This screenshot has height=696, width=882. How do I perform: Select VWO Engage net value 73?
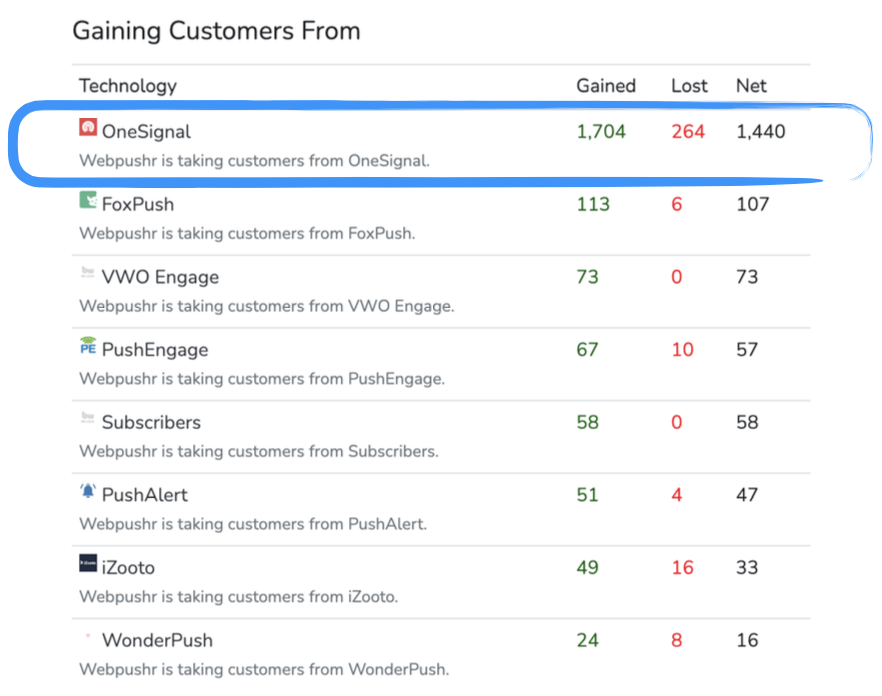(747, 277)
